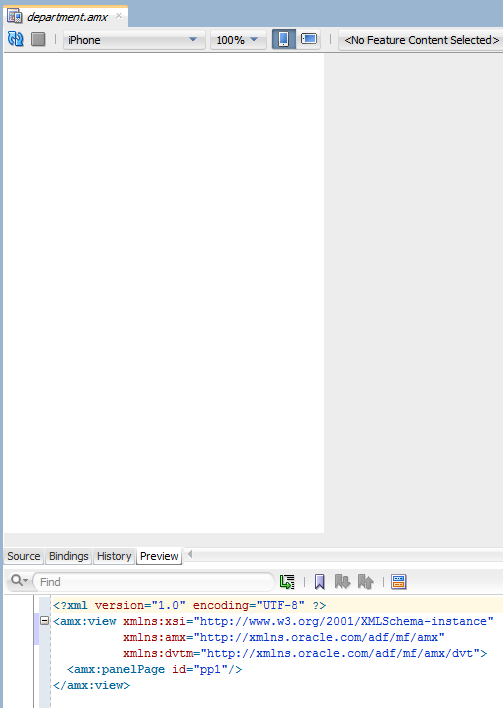Click the Find input field

point(154,582)
